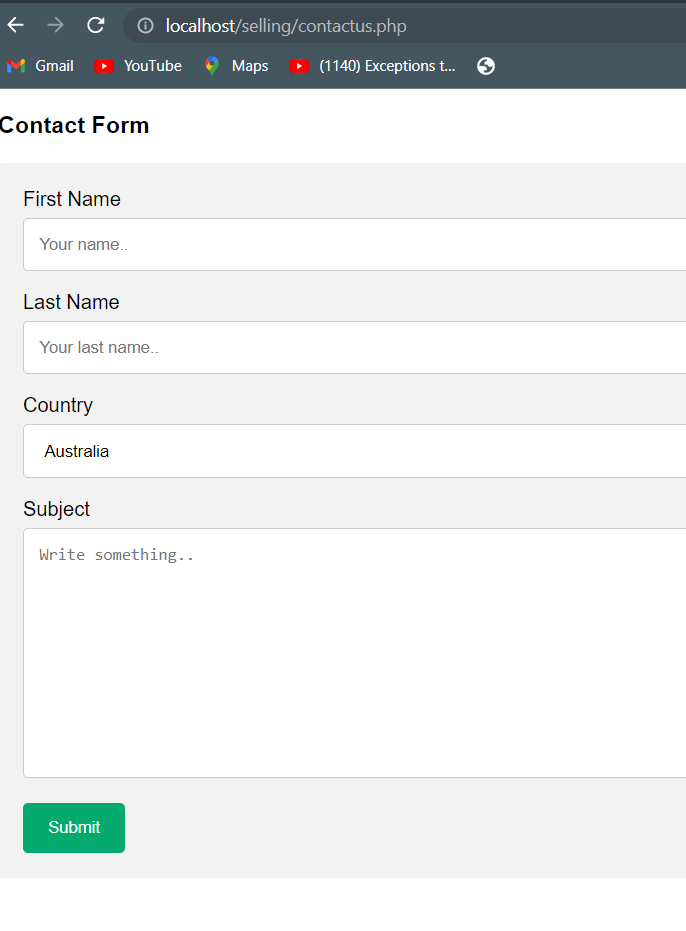Click the First Name input field
The height and width of the screenshot is (931, 686).
click(x=350, y=244)
